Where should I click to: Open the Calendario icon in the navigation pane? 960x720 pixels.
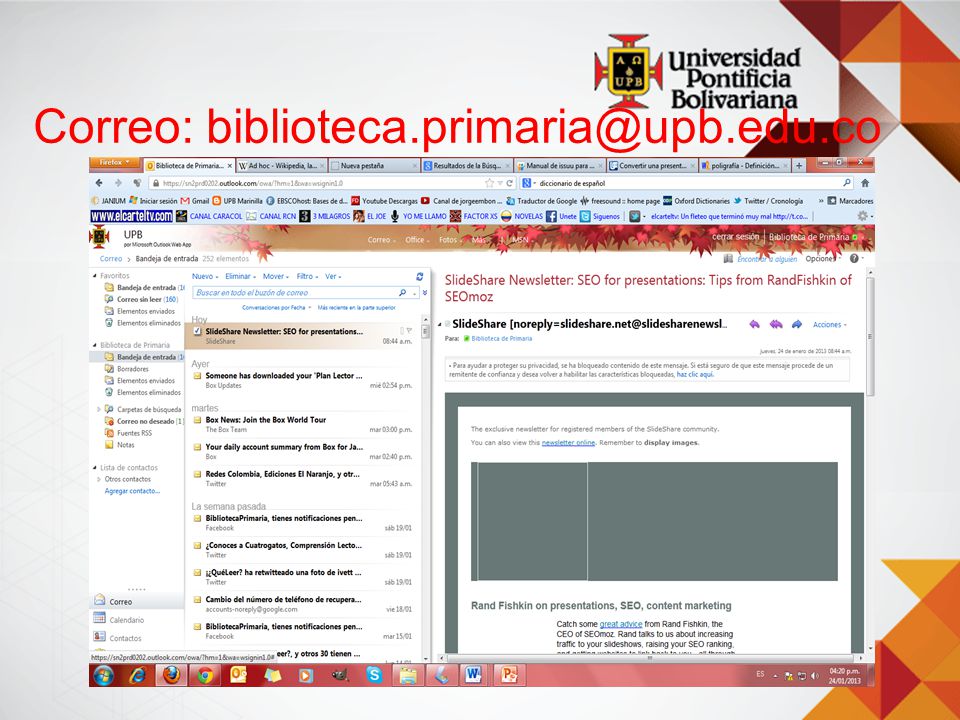[99, 618]
